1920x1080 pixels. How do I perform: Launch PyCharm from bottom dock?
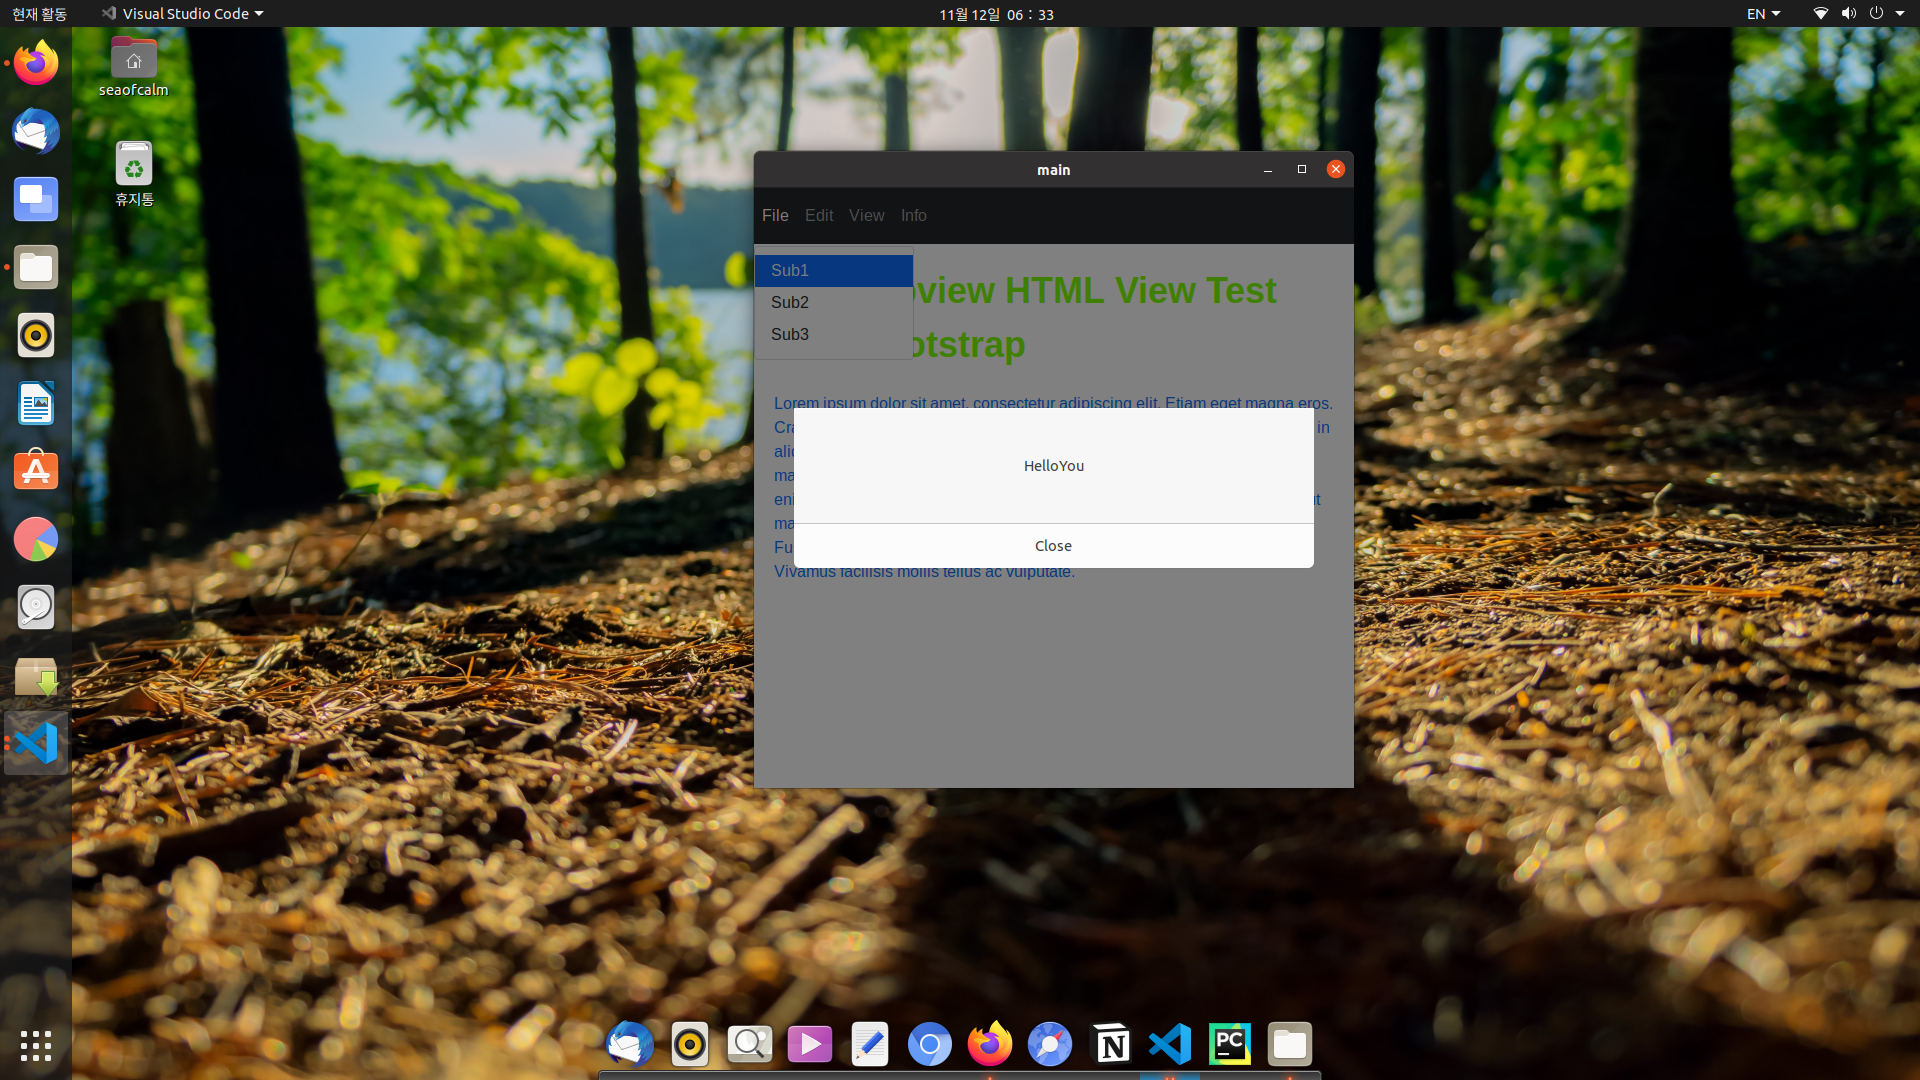1229,1045
